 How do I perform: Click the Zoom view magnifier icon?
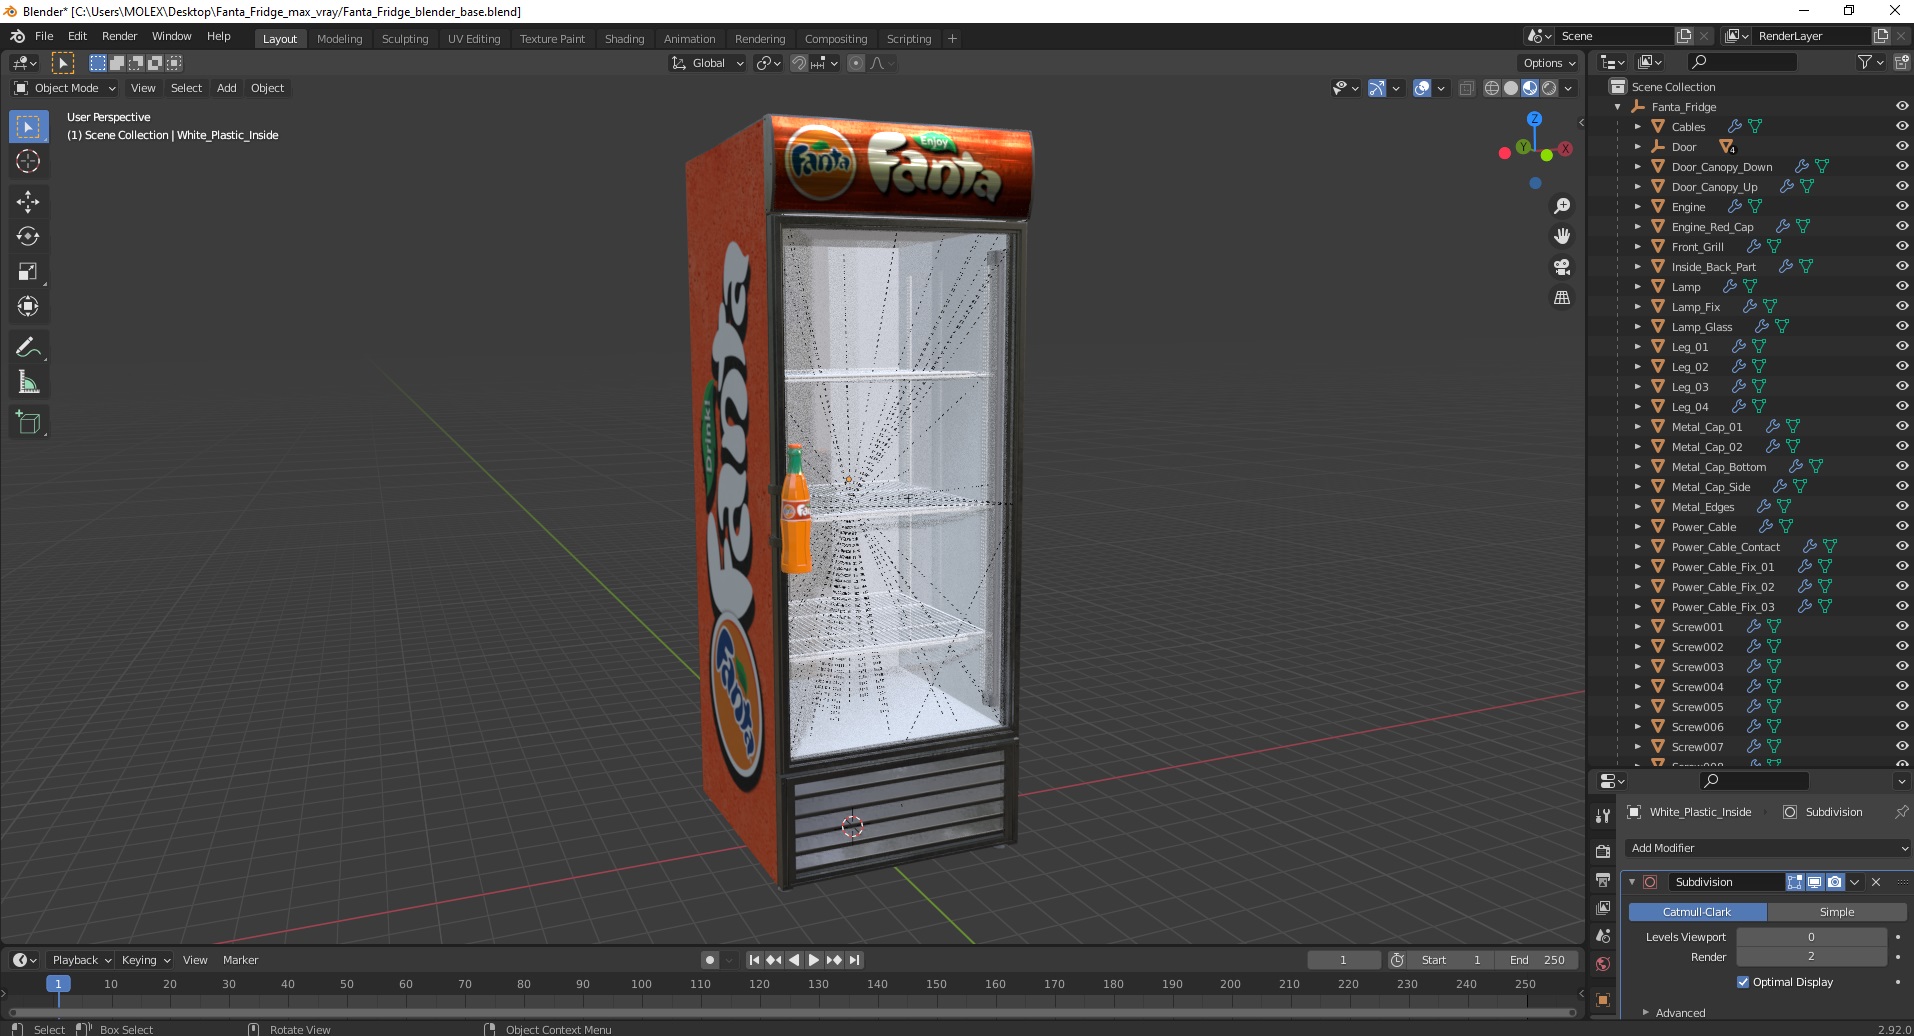1562,206
